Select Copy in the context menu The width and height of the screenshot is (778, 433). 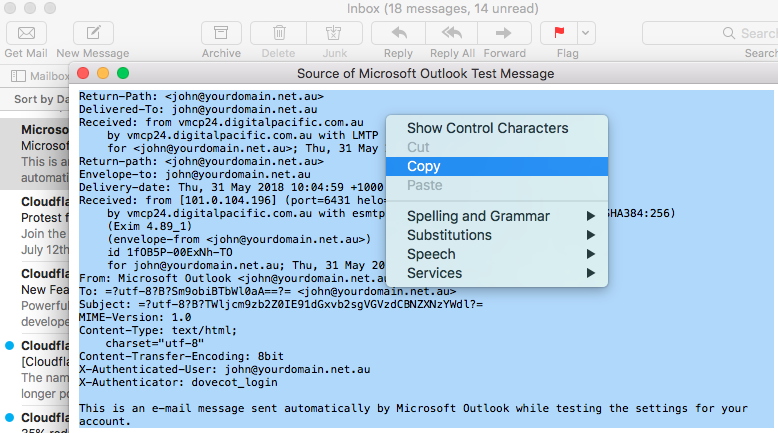tap(497, 166)
